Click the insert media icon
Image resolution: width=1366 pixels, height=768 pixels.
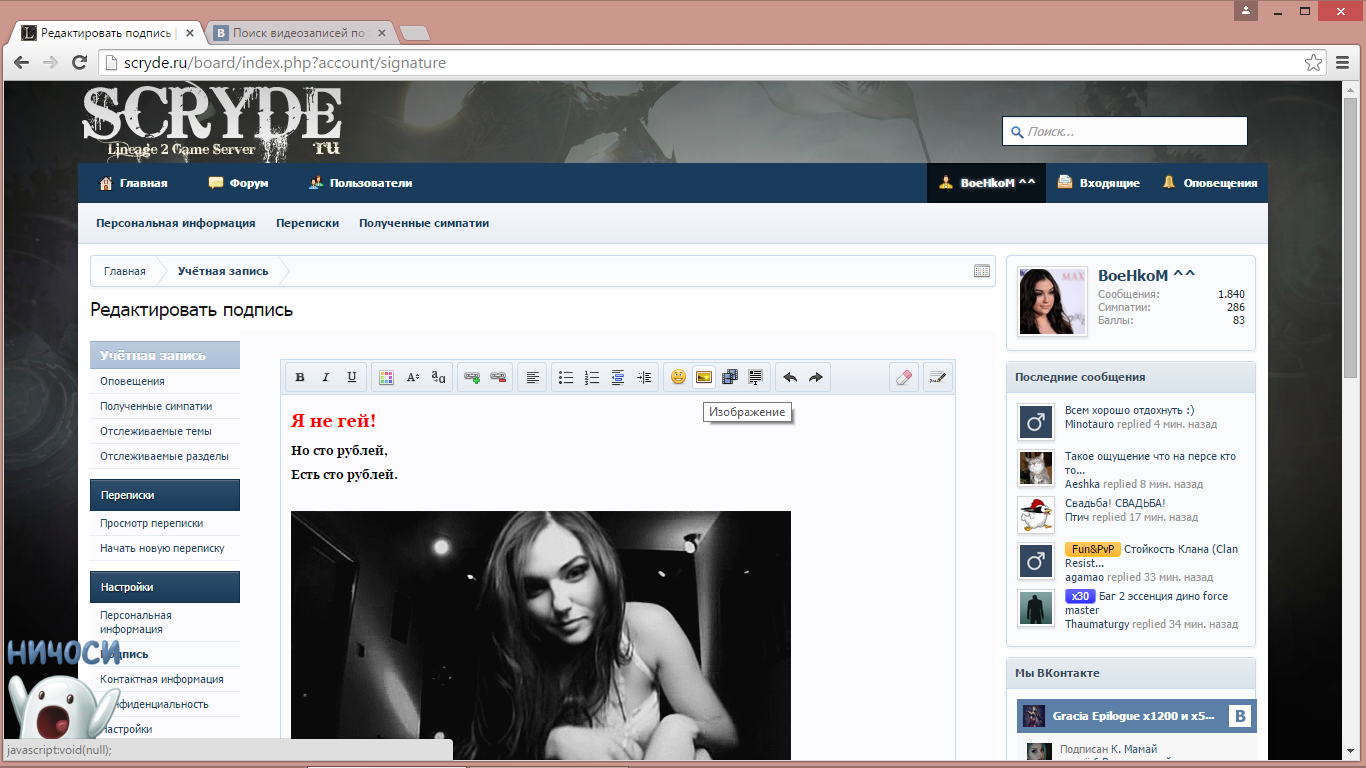730,377
